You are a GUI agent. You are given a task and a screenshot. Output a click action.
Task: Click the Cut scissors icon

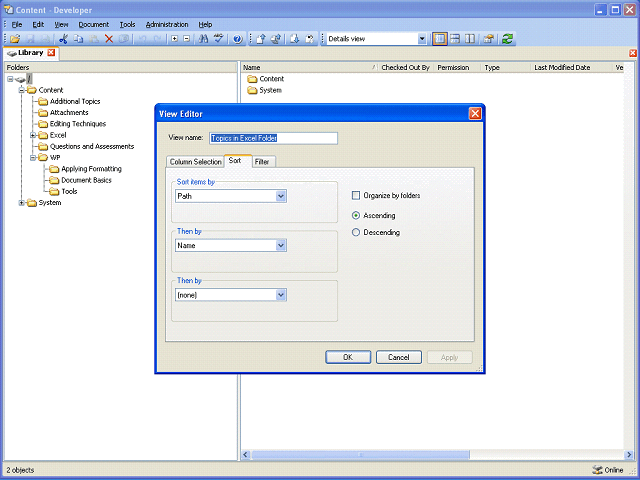[63, 39]
